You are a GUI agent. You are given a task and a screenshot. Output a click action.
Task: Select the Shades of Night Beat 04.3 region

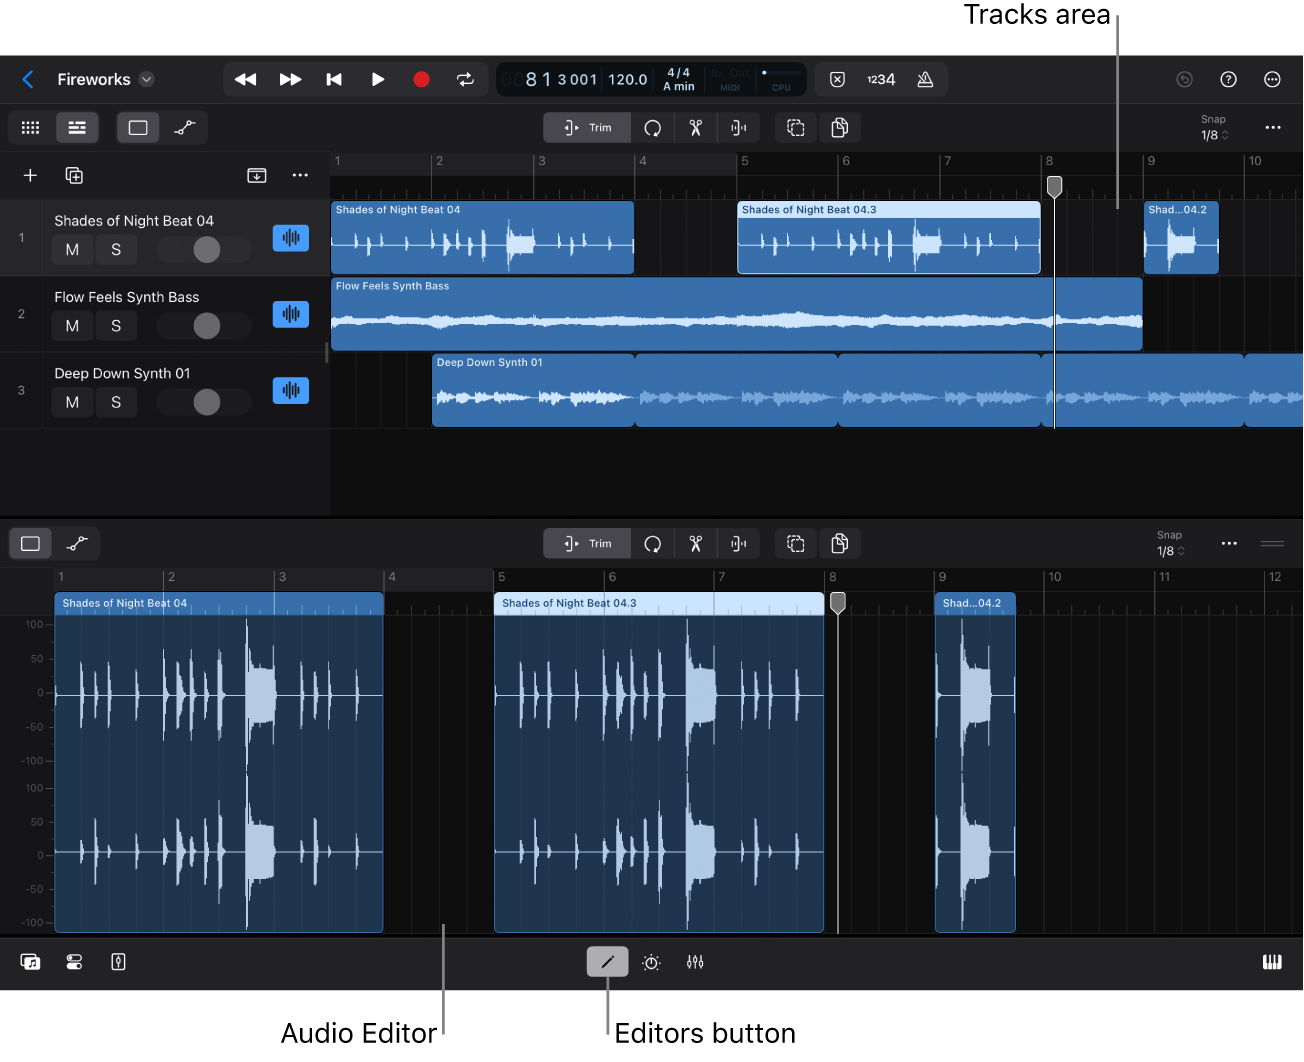[888, 237]
